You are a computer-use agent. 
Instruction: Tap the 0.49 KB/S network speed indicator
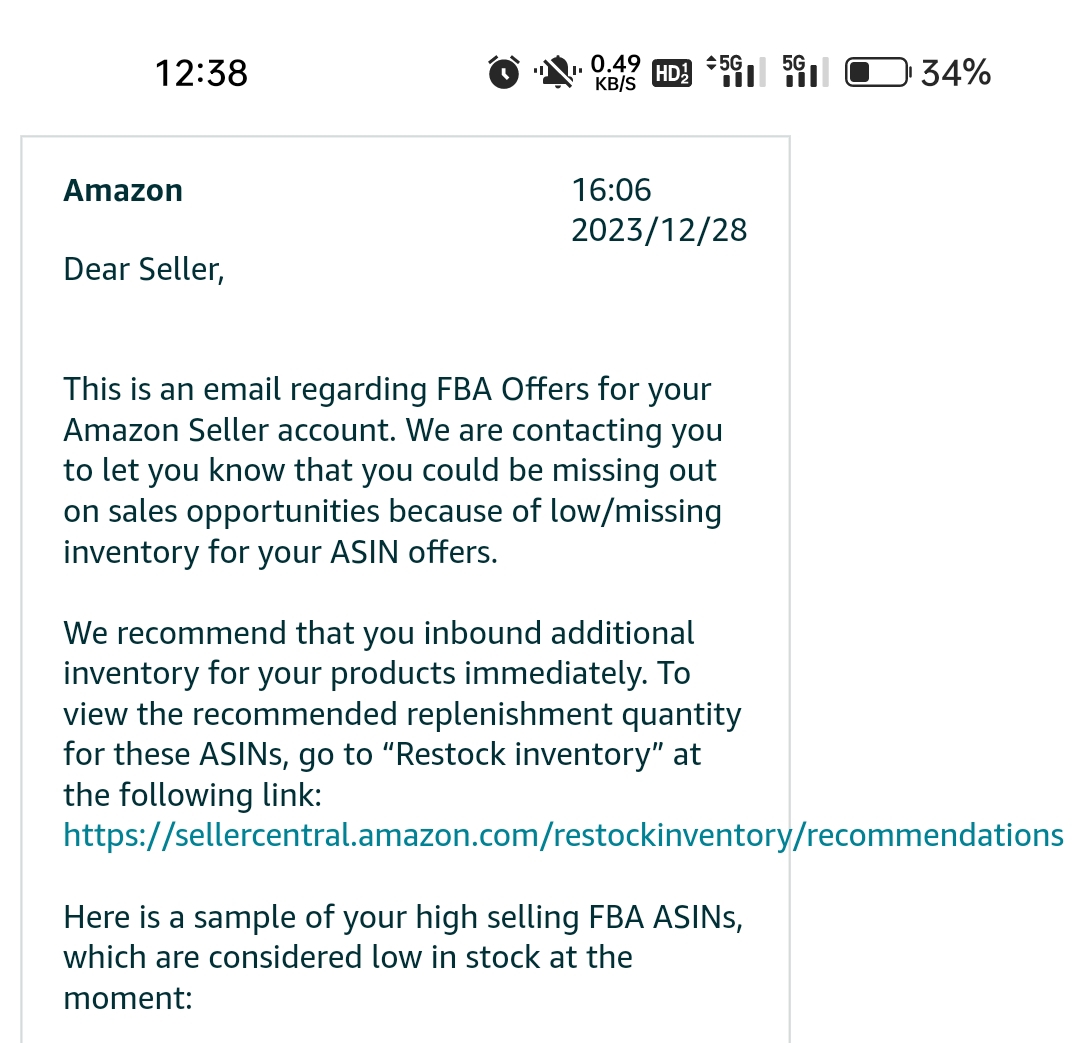pyautogui.click(x=615, y=73)
